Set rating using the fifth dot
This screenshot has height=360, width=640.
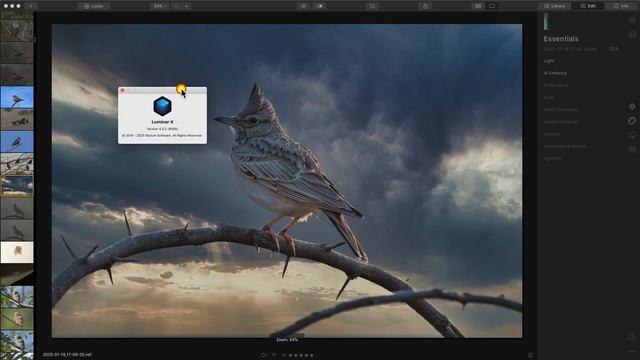click(x=312, y=355)
